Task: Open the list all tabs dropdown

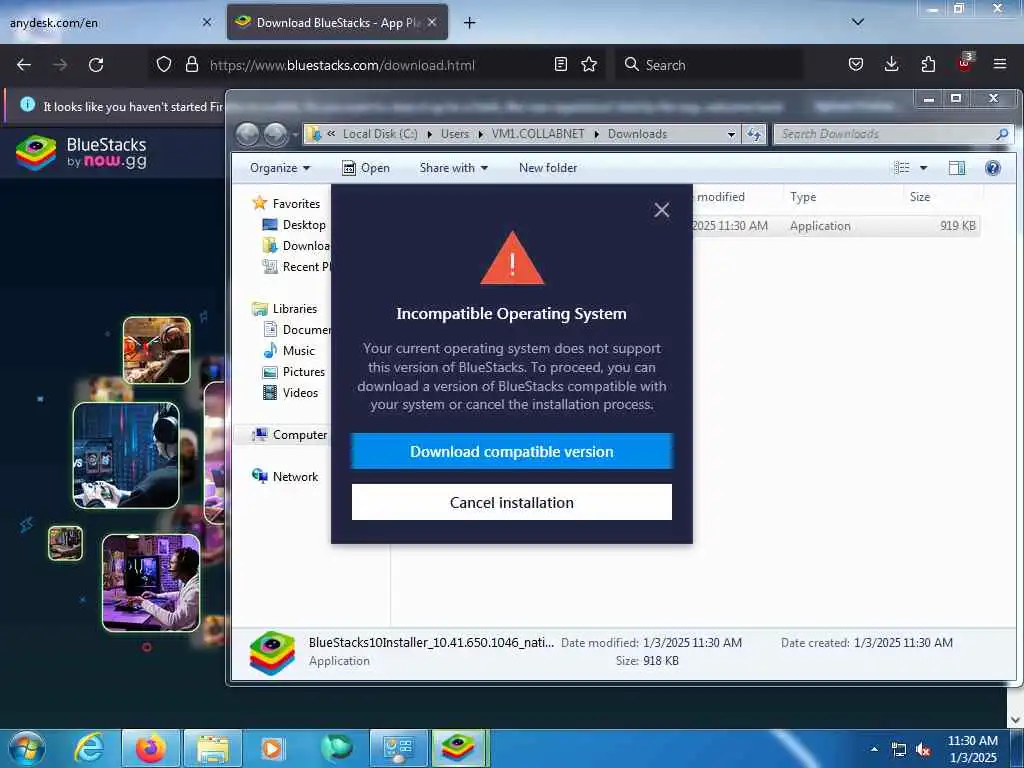Action: [858, 23]
